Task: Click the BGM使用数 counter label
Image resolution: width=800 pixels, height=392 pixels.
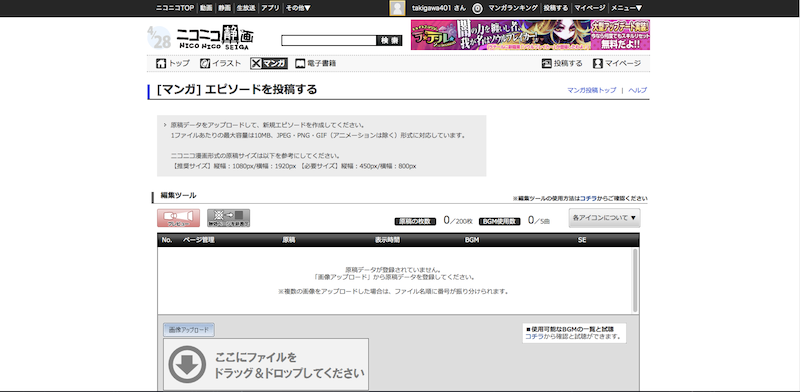Action: point(499,222)
